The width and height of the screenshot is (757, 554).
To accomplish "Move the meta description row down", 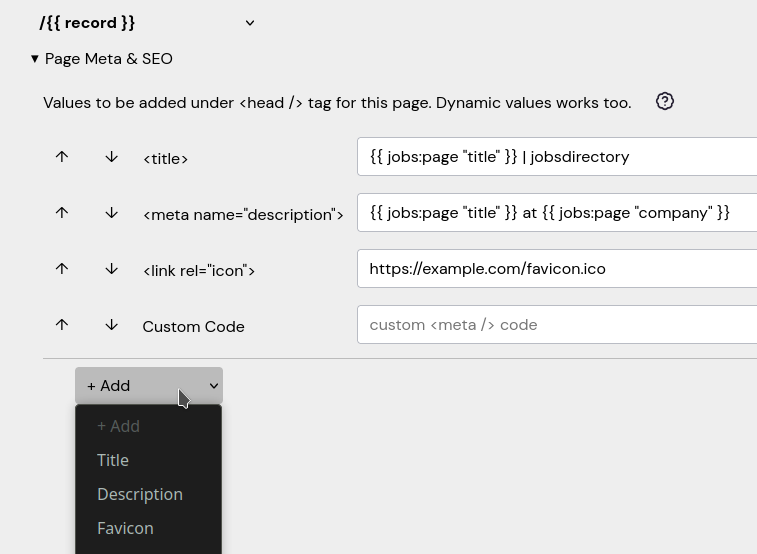I will click(x=112, y=213).
